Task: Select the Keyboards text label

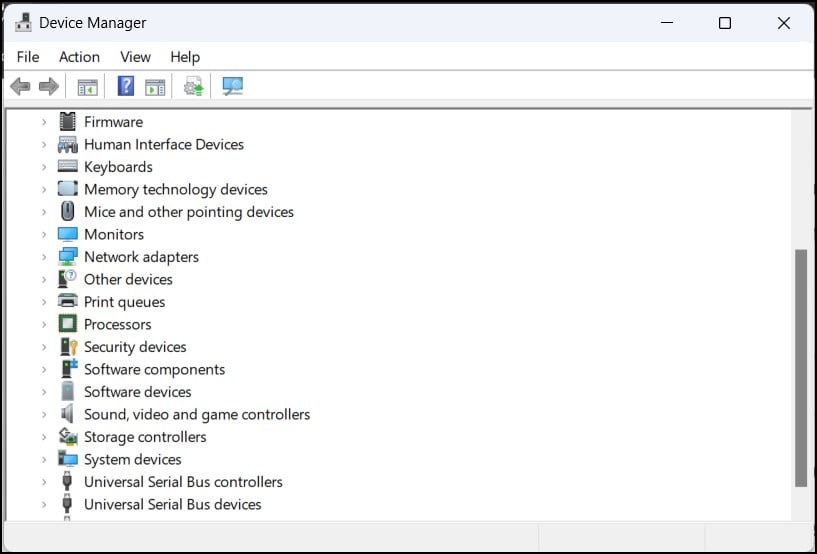Action: click(118, 167)
